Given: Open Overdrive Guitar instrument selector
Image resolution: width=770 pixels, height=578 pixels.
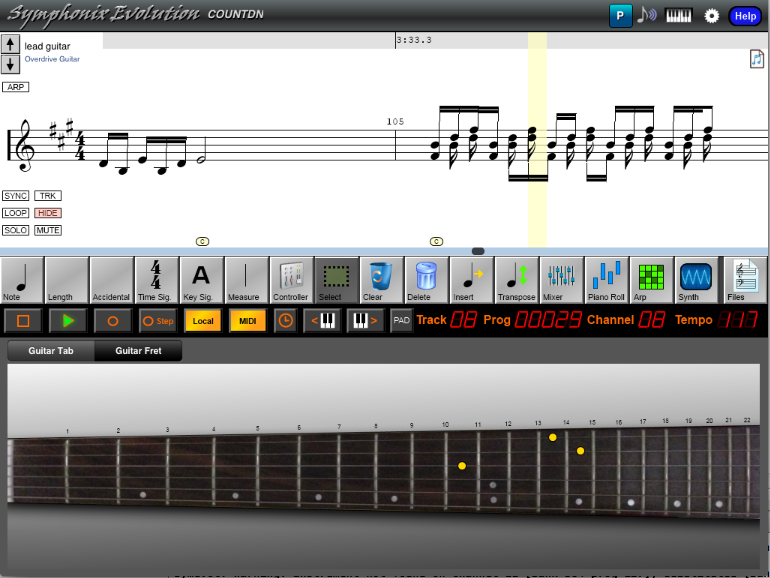Looking at the screenshot, I should (52, 60).
